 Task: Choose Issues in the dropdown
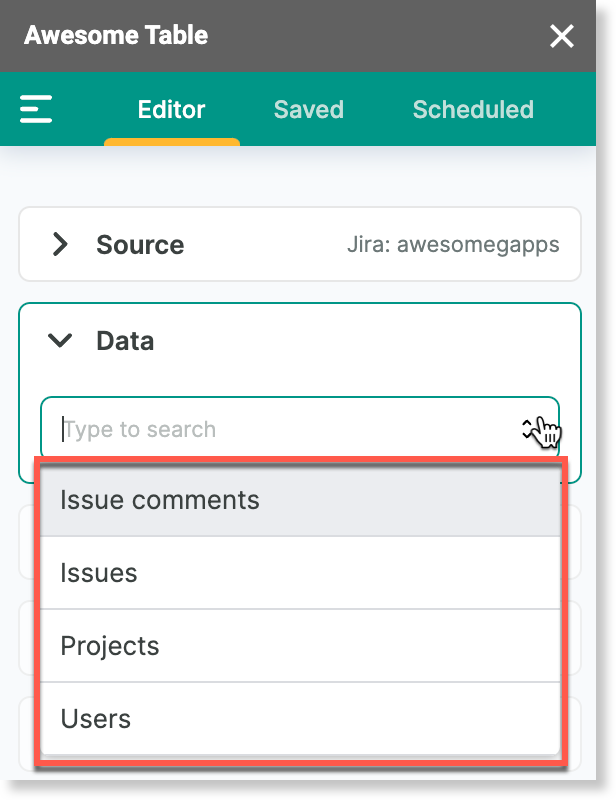[x=300, y=573]
